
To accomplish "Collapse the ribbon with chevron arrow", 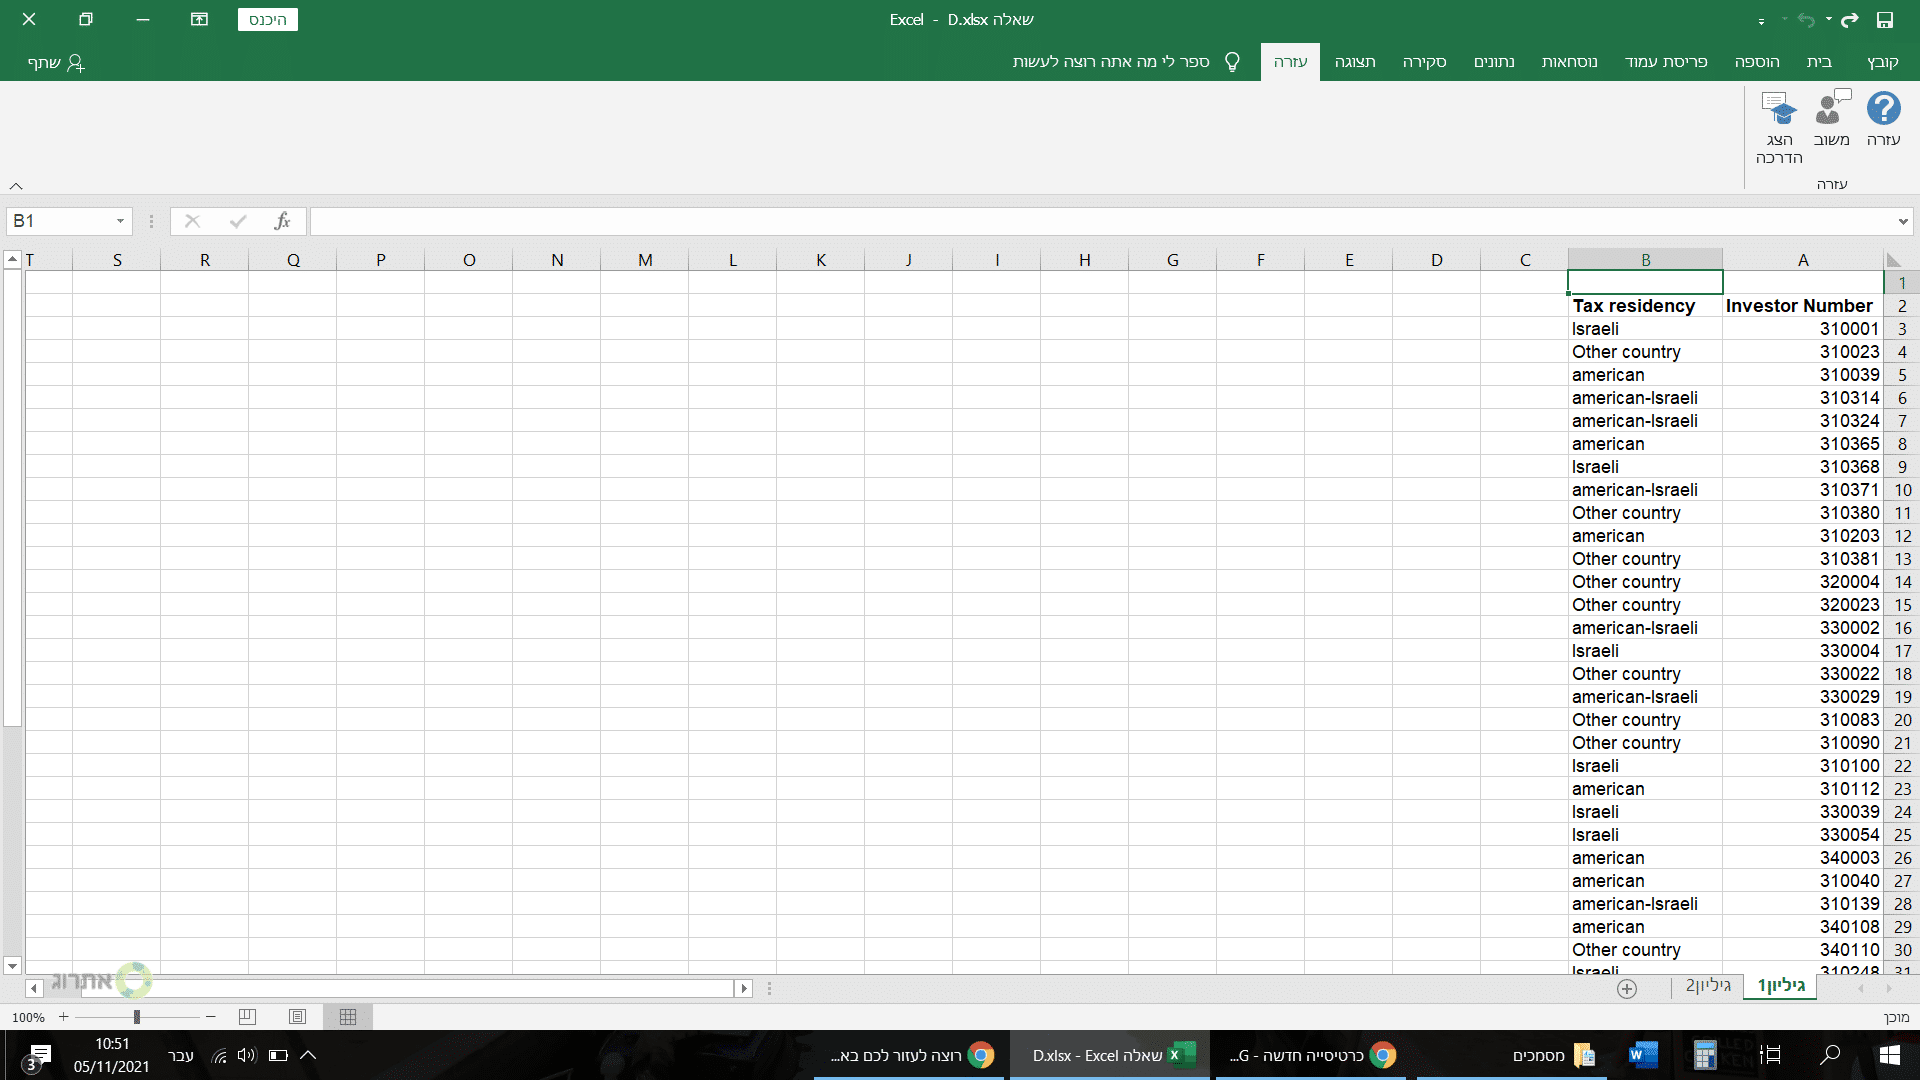I will point(16,186).
